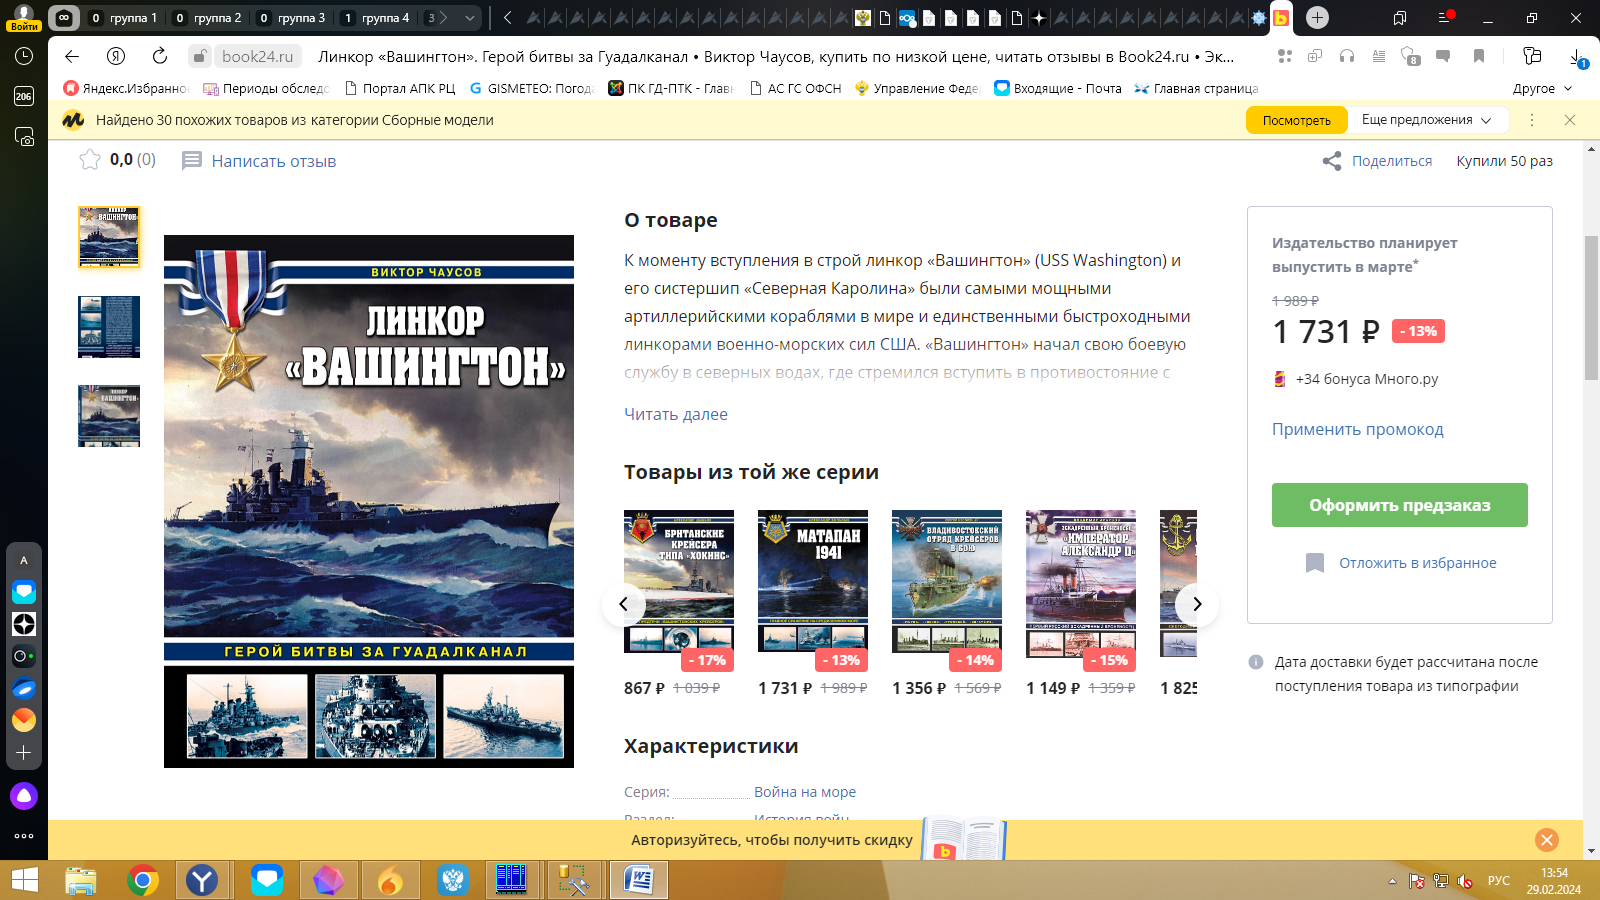Viewport: 1600px width, 900px height.
Task: Open Император Александр II book card
Action: pyautogui.click(x=1081, y=584)
